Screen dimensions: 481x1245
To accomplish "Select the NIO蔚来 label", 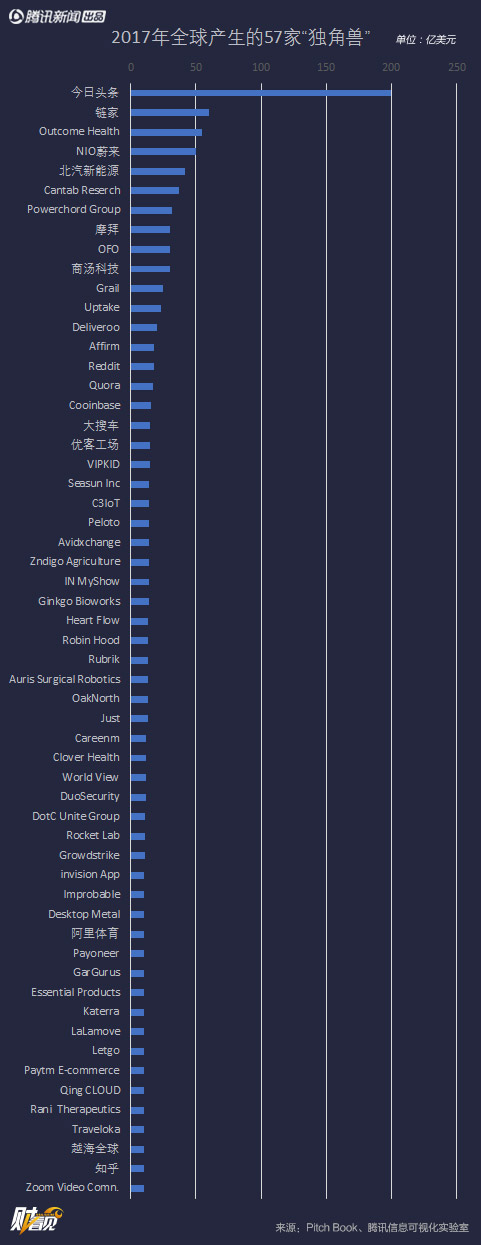I will click(x=98, y=151).
